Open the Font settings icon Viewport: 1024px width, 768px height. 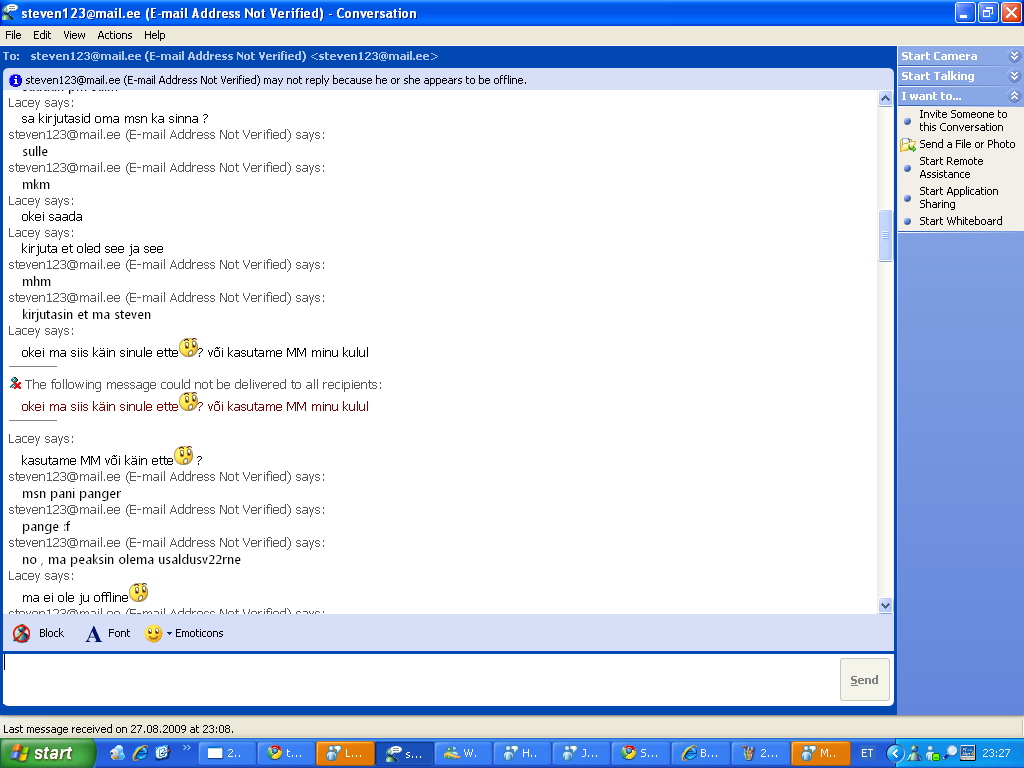[x=93, y=633]
